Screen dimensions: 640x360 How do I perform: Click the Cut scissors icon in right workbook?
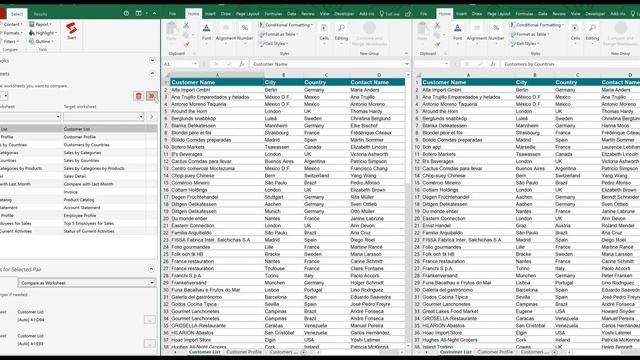(x=437, y=25)
